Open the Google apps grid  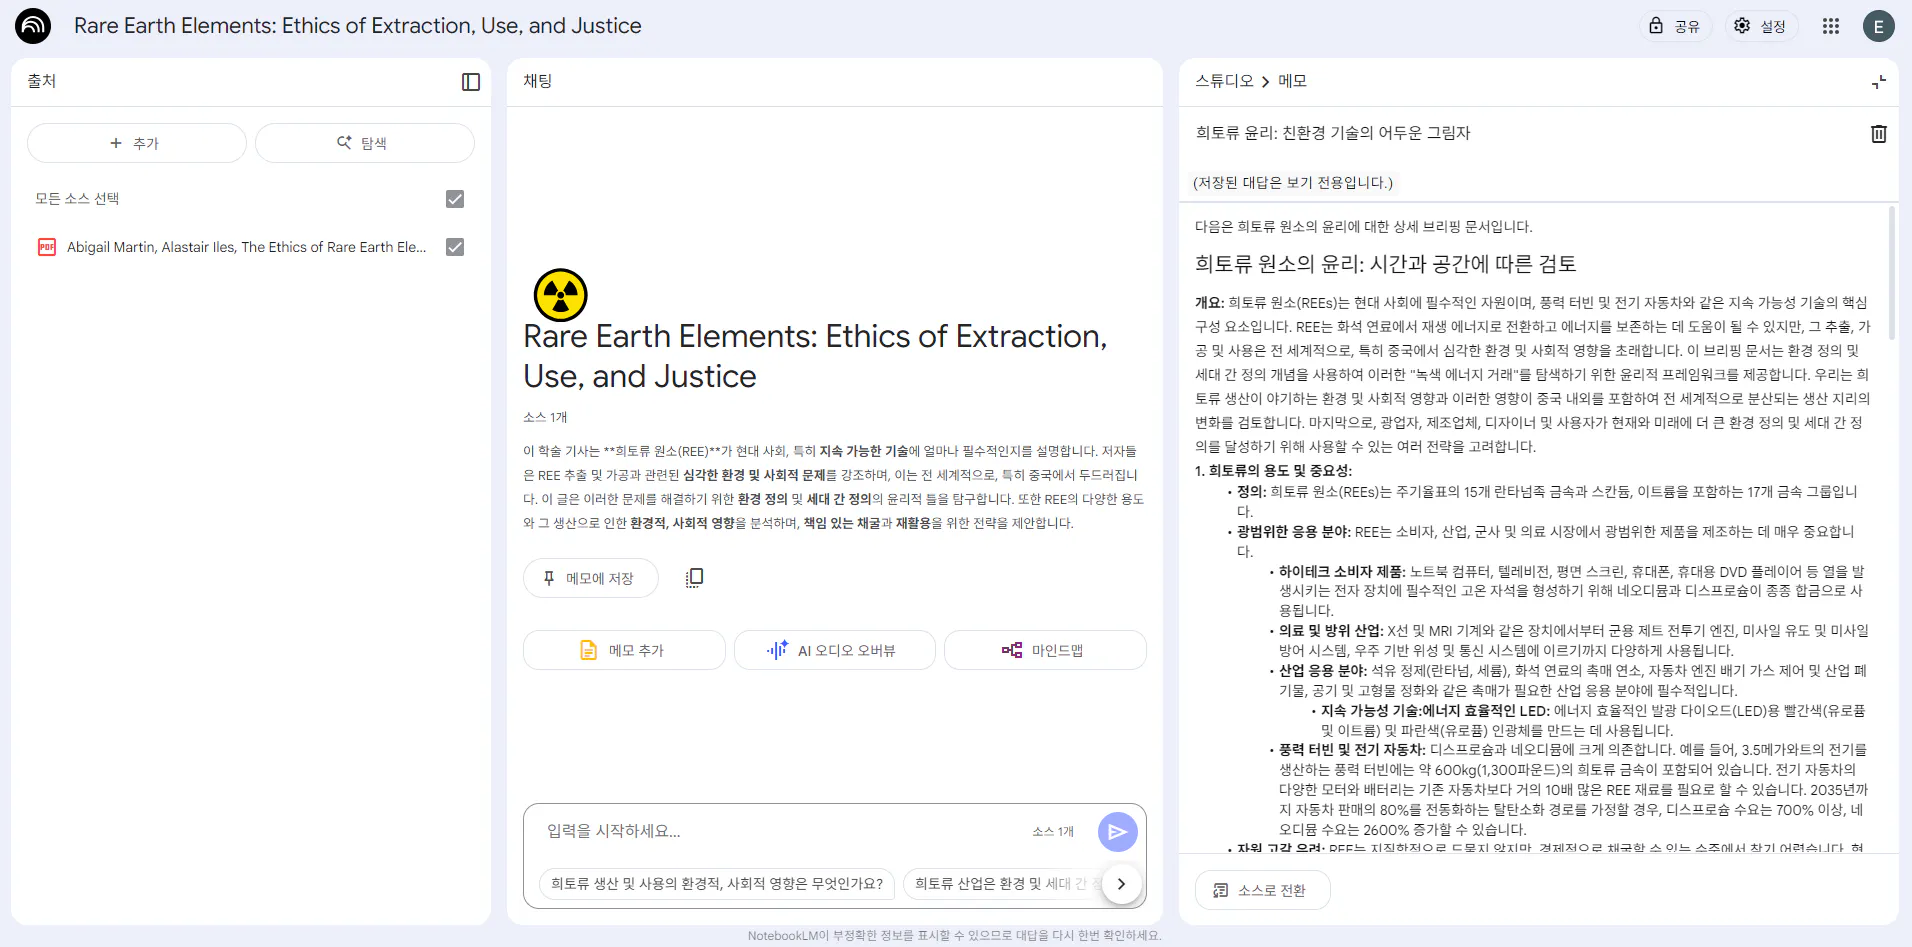(1831, 26)
